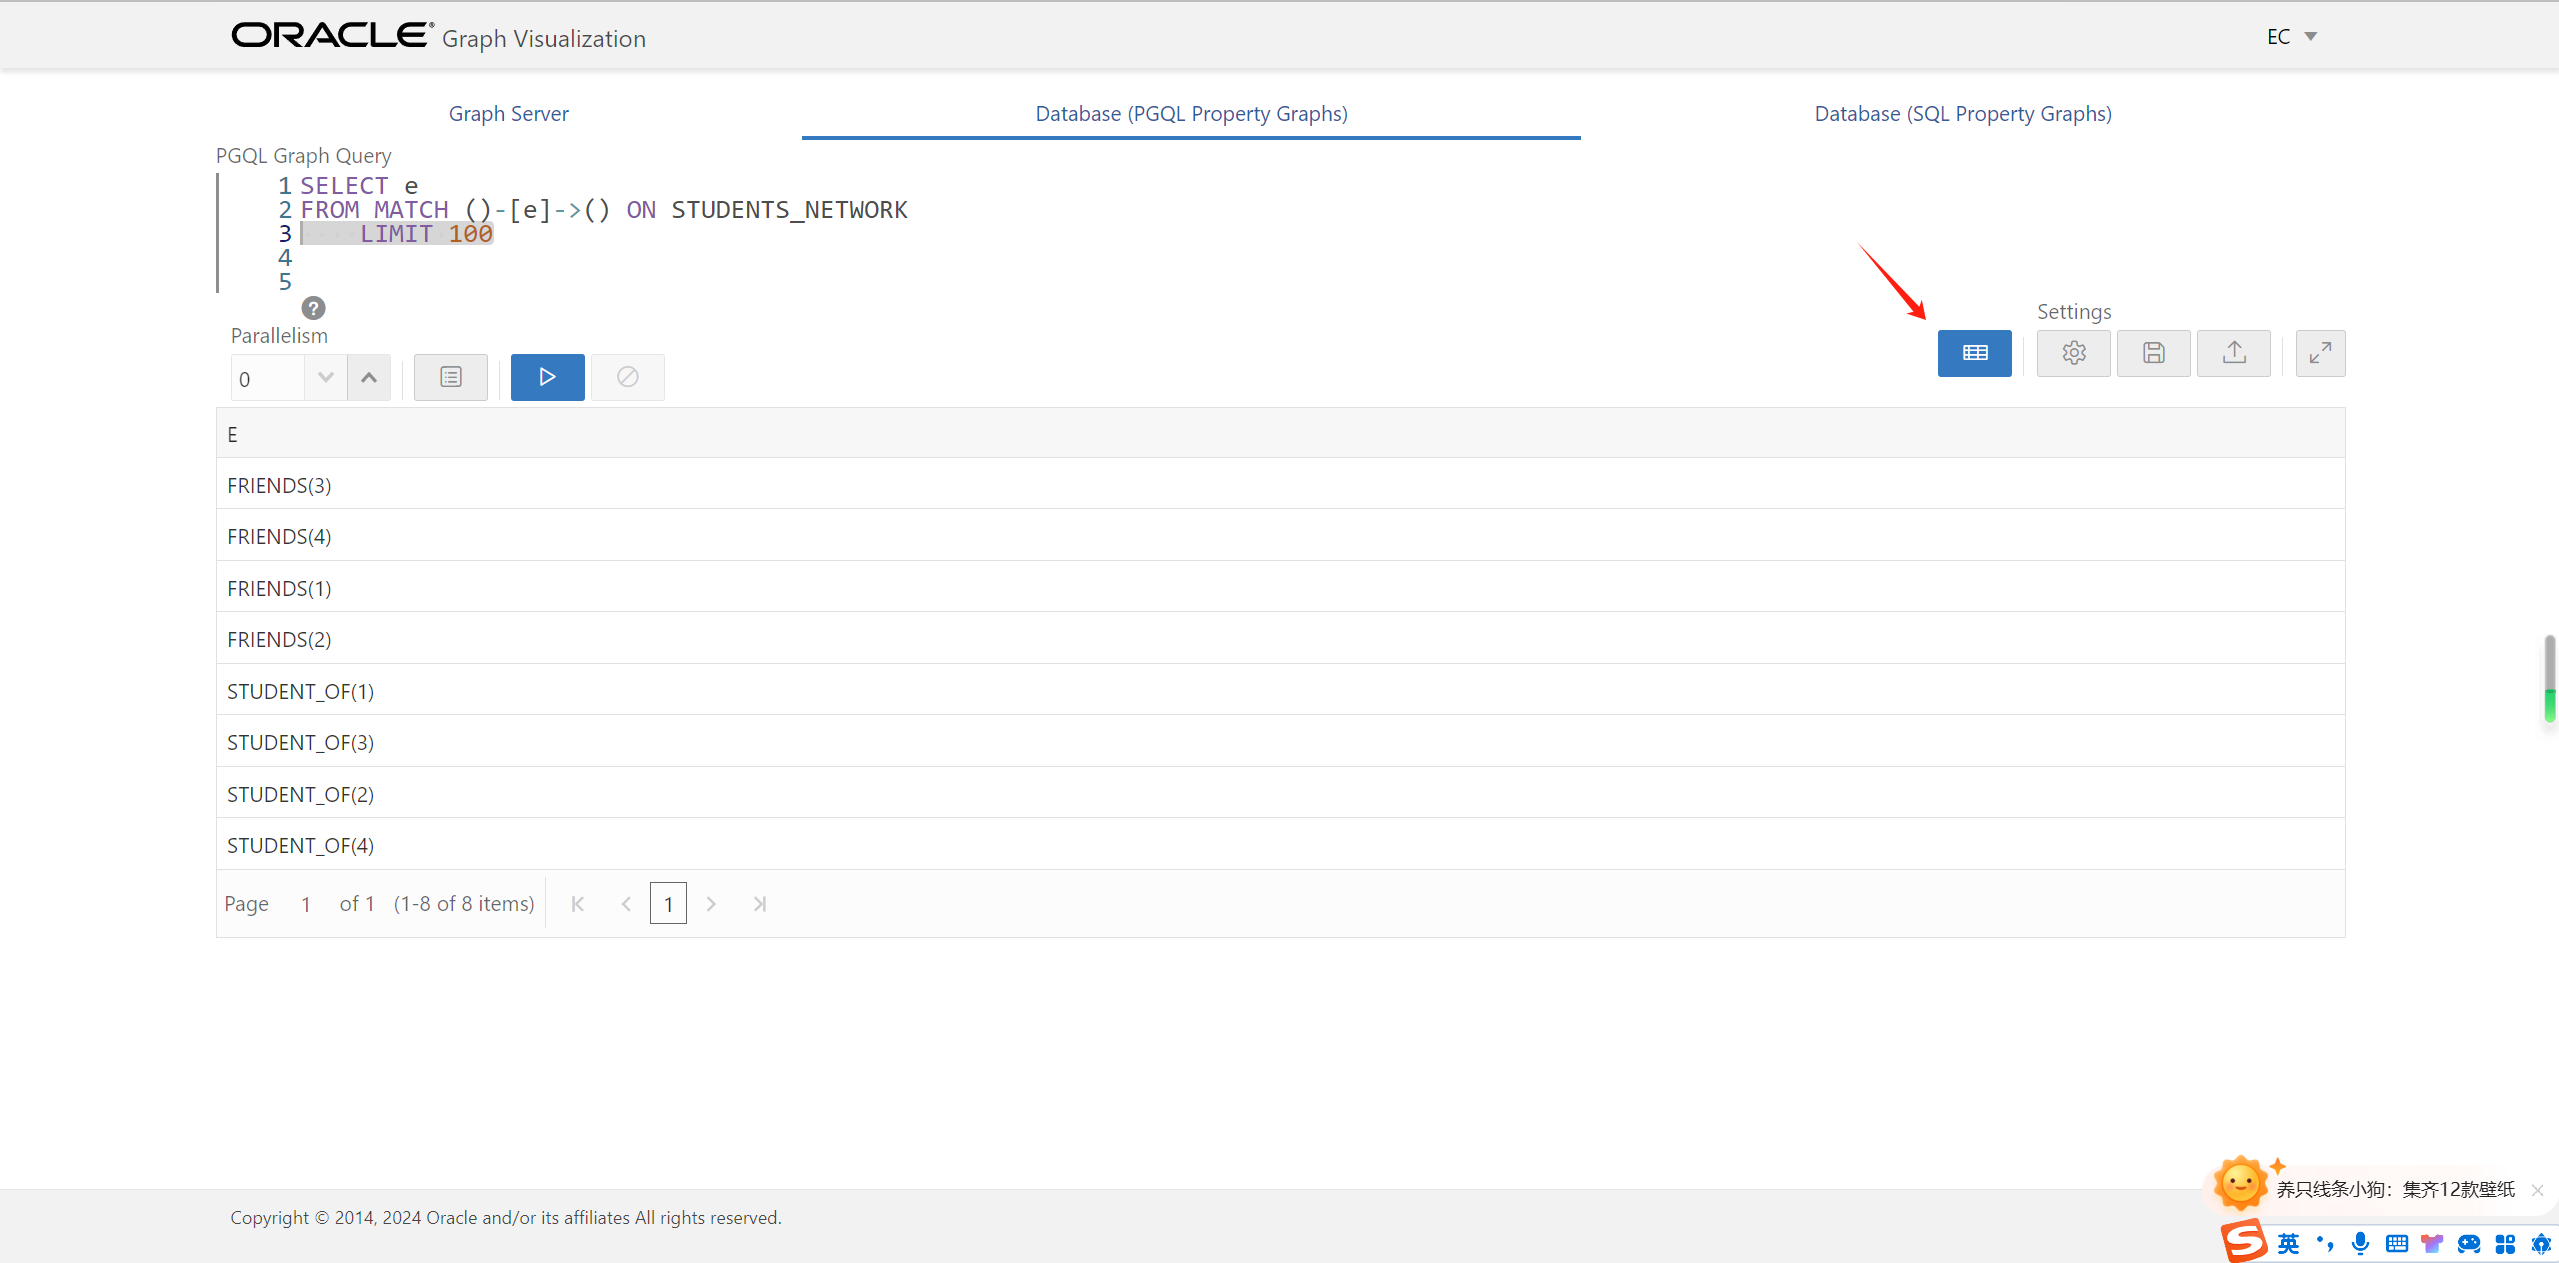The image size is (2559, 1263).
Task: Click the Parallelism value field
Action: tap(267, 379)
